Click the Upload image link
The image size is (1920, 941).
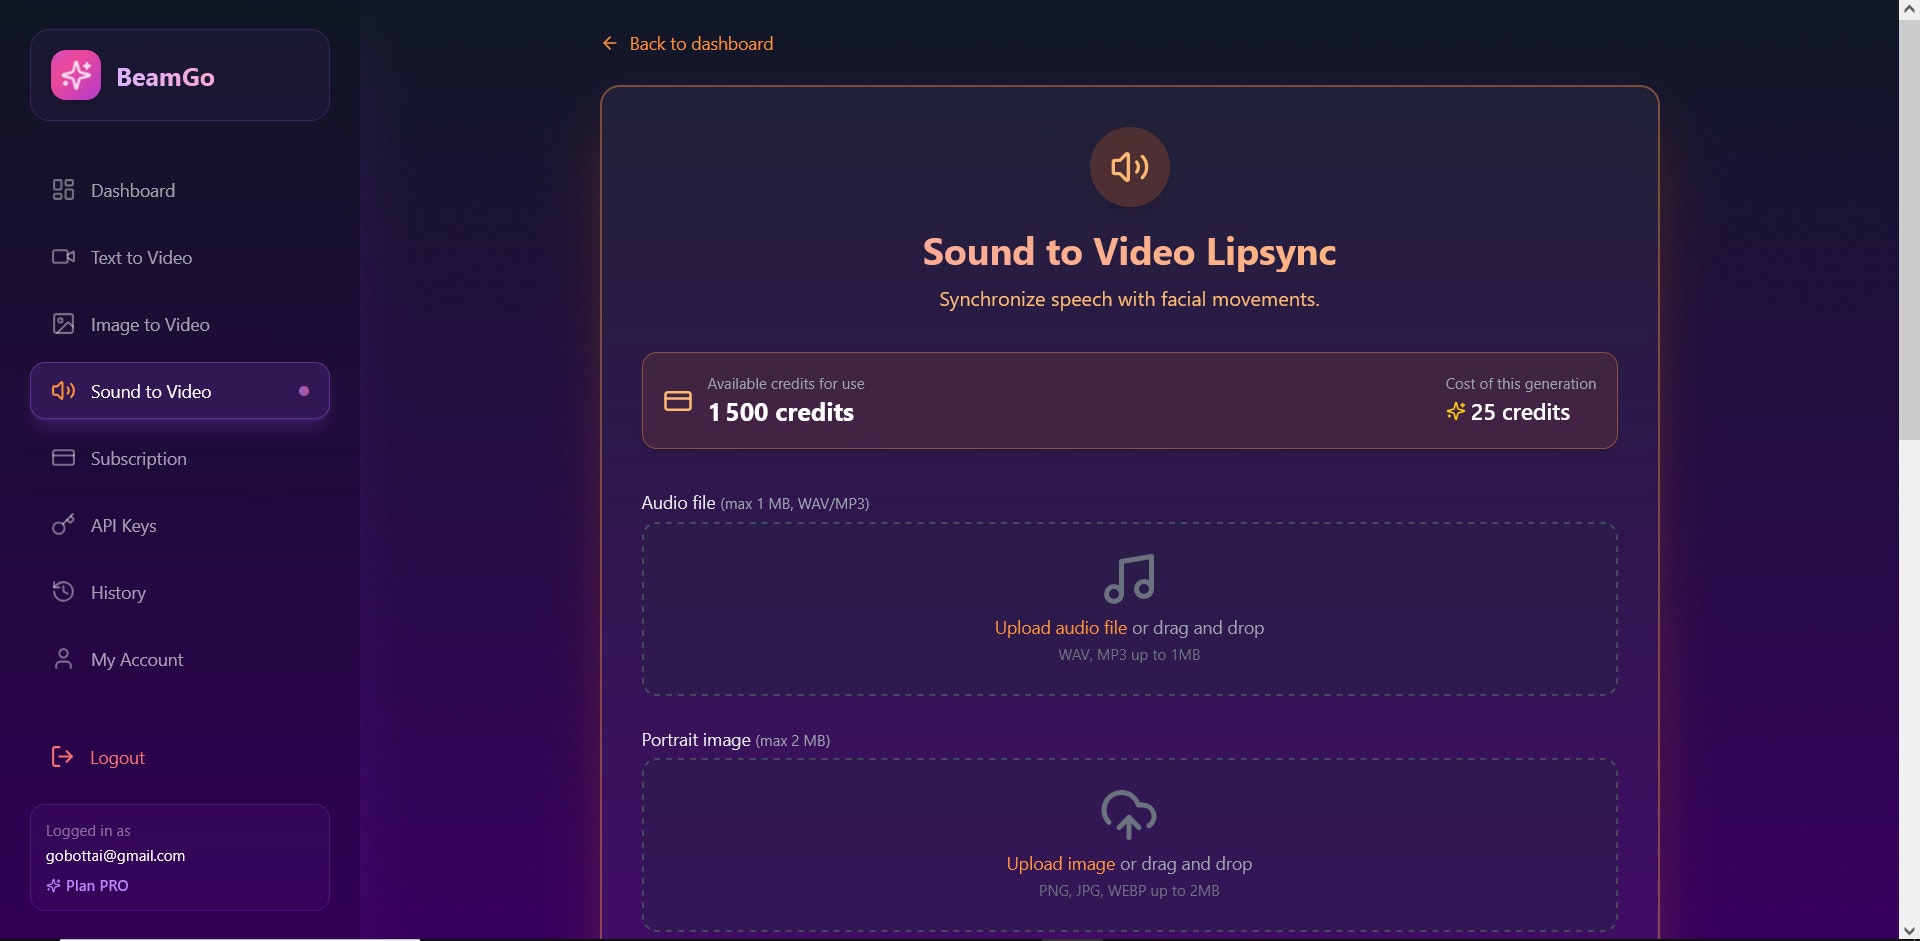point(1061,864)
